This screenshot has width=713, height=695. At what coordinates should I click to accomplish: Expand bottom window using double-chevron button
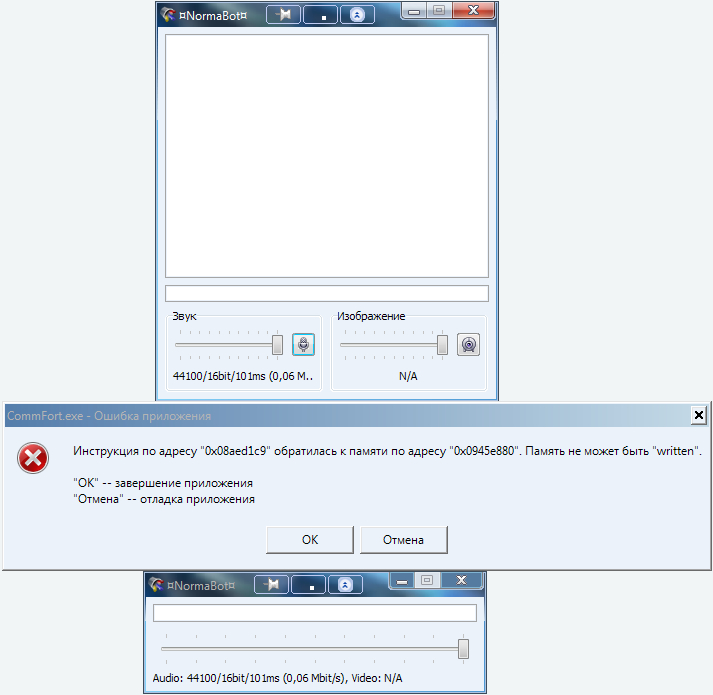coord(345,584)
